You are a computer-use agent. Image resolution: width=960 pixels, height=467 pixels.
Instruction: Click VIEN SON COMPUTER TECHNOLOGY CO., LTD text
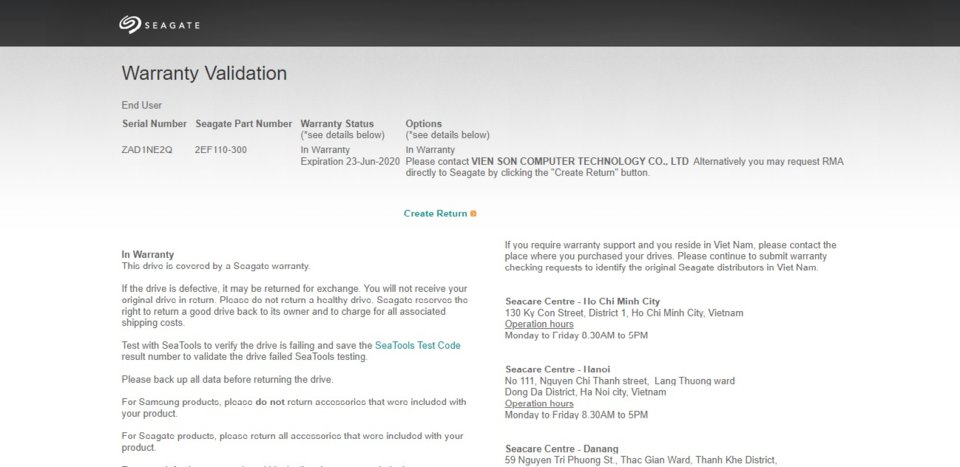tap(580, 162)
